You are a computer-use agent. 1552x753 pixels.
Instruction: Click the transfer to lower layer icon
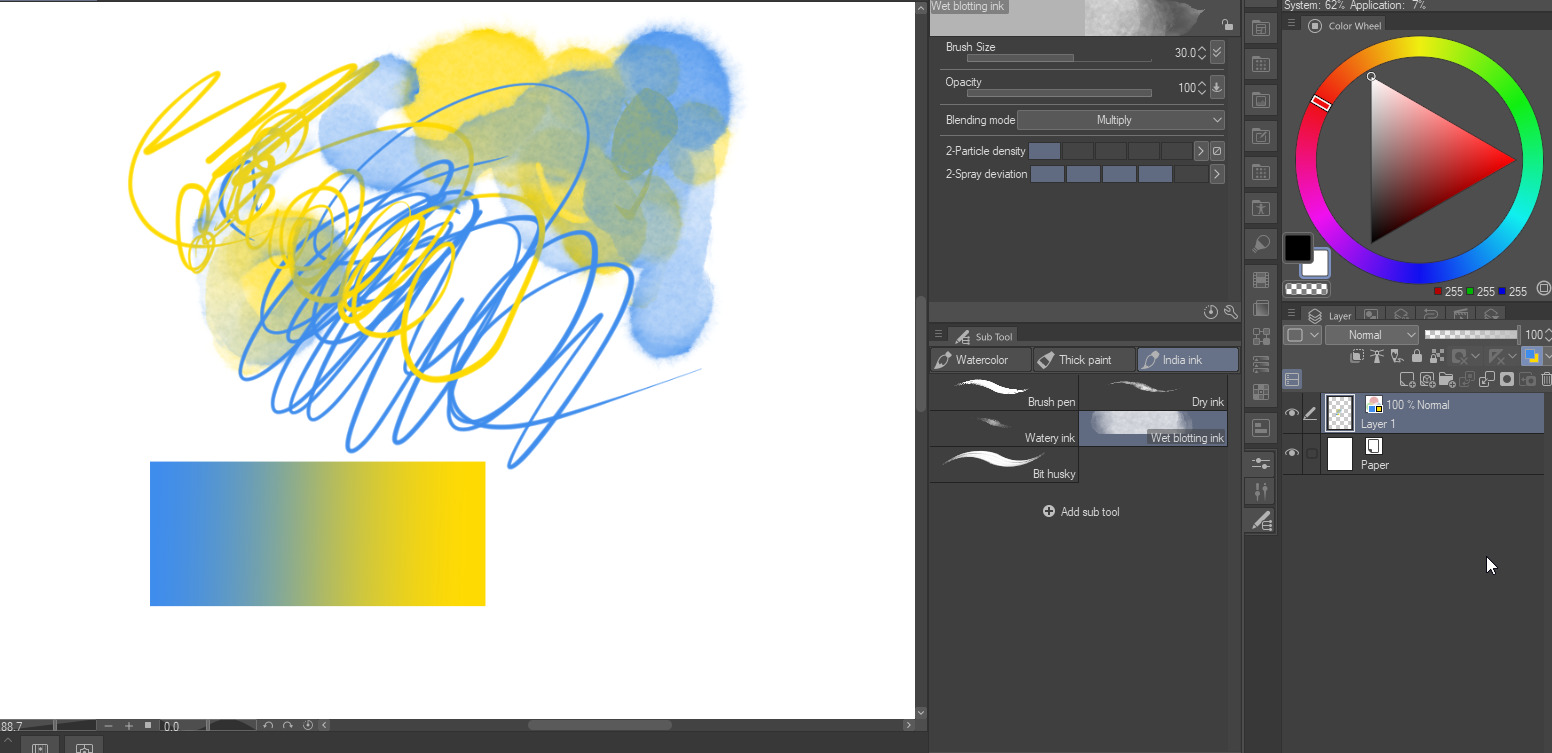1468,380
